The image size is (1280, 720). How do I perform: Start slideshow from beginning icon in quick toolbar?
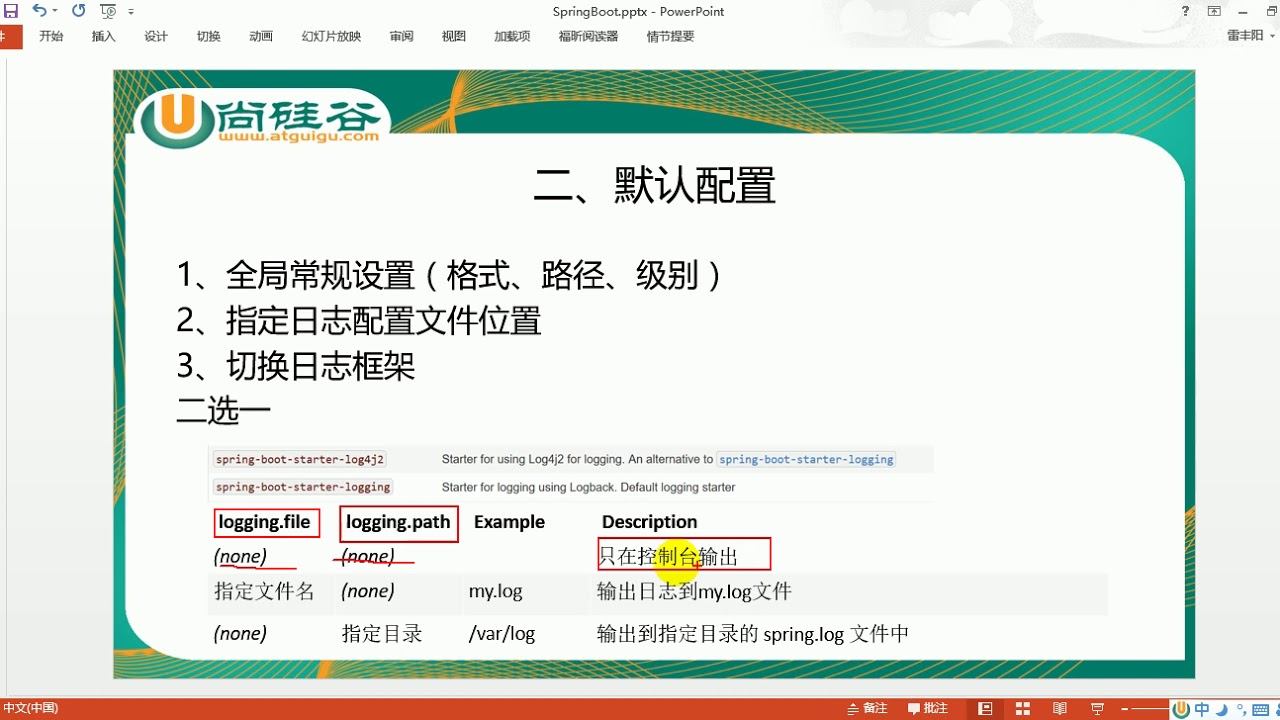[x=107, y=11]
